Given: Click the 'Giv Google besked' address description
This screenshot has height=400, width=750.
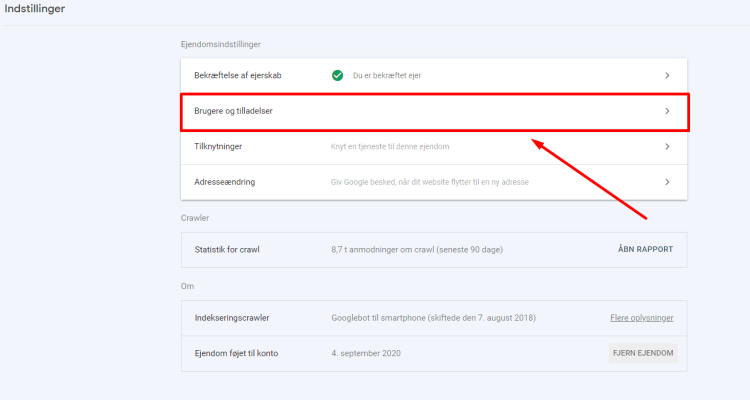Looking at the screenshot, I should (x=429, y=182).
